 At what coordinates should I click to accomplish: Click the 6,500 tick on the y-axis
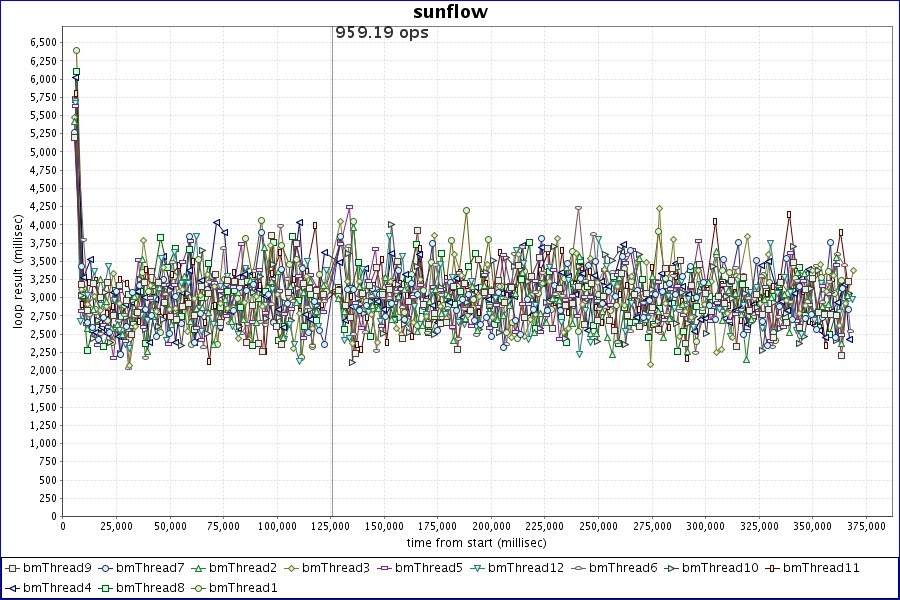tap(42, 43)
